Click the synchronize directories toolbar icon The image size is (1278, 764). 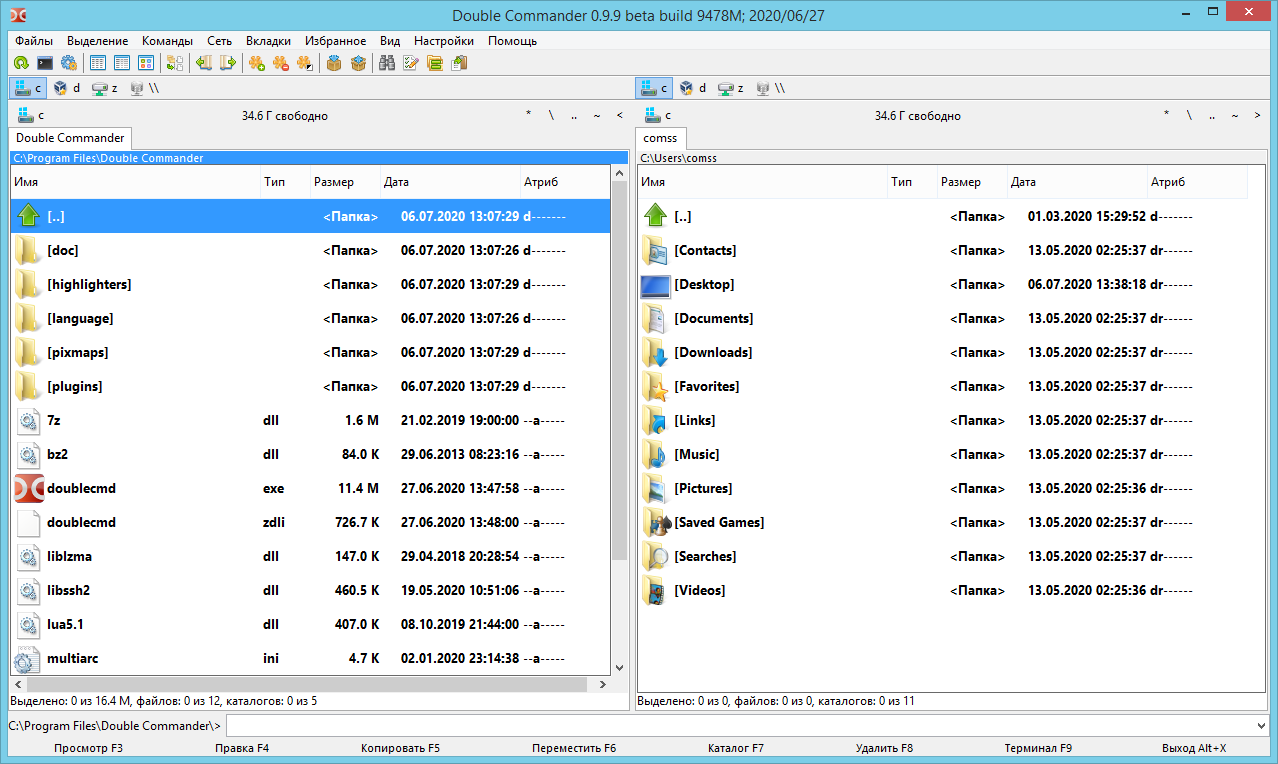click(175, 63)
